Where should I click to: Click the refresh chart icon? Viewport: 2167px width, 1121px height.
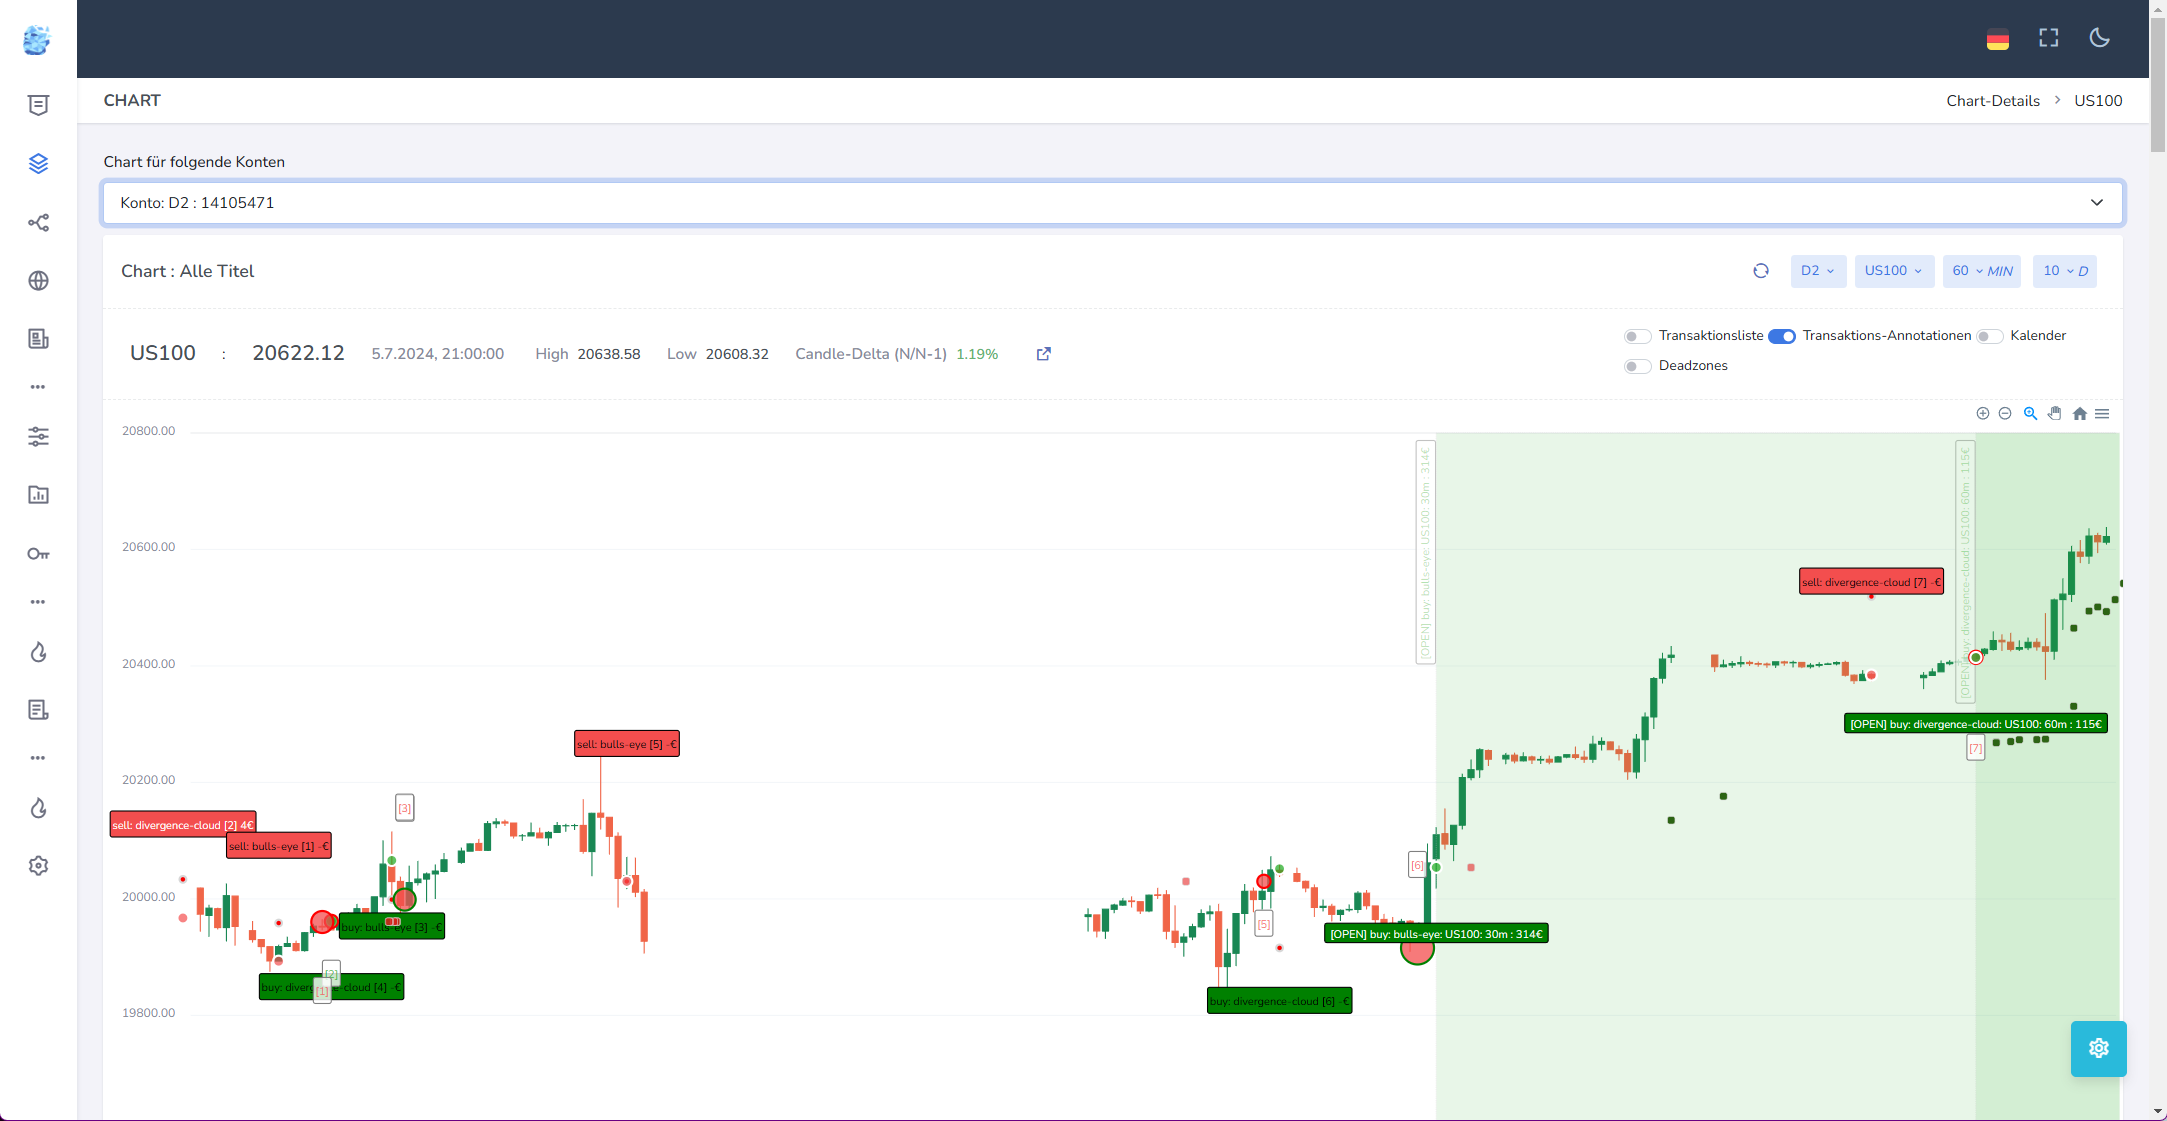[1761, 271]
